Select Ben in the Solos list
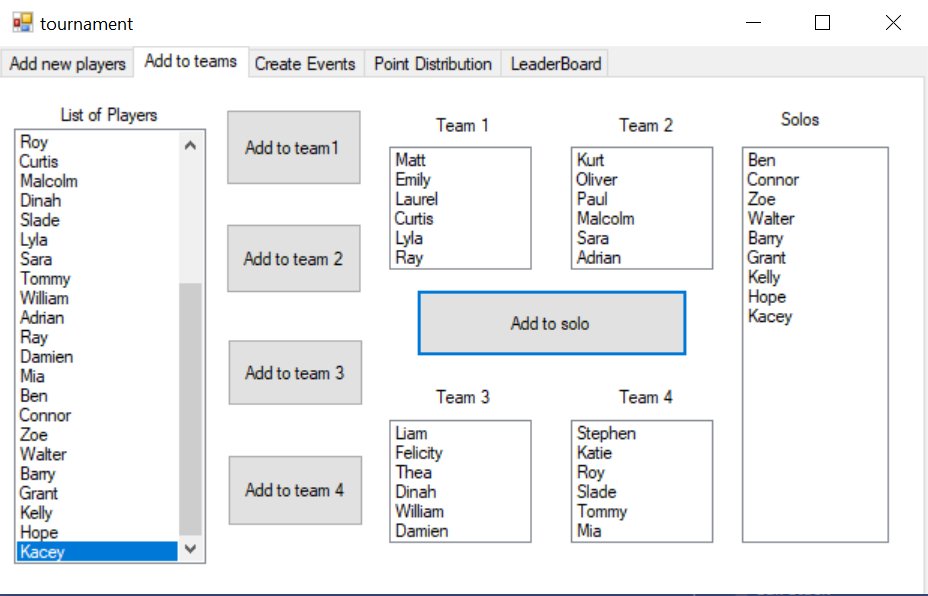Image resolution: width=928 pixels, height=596 pixels. (x=815, y=160)
